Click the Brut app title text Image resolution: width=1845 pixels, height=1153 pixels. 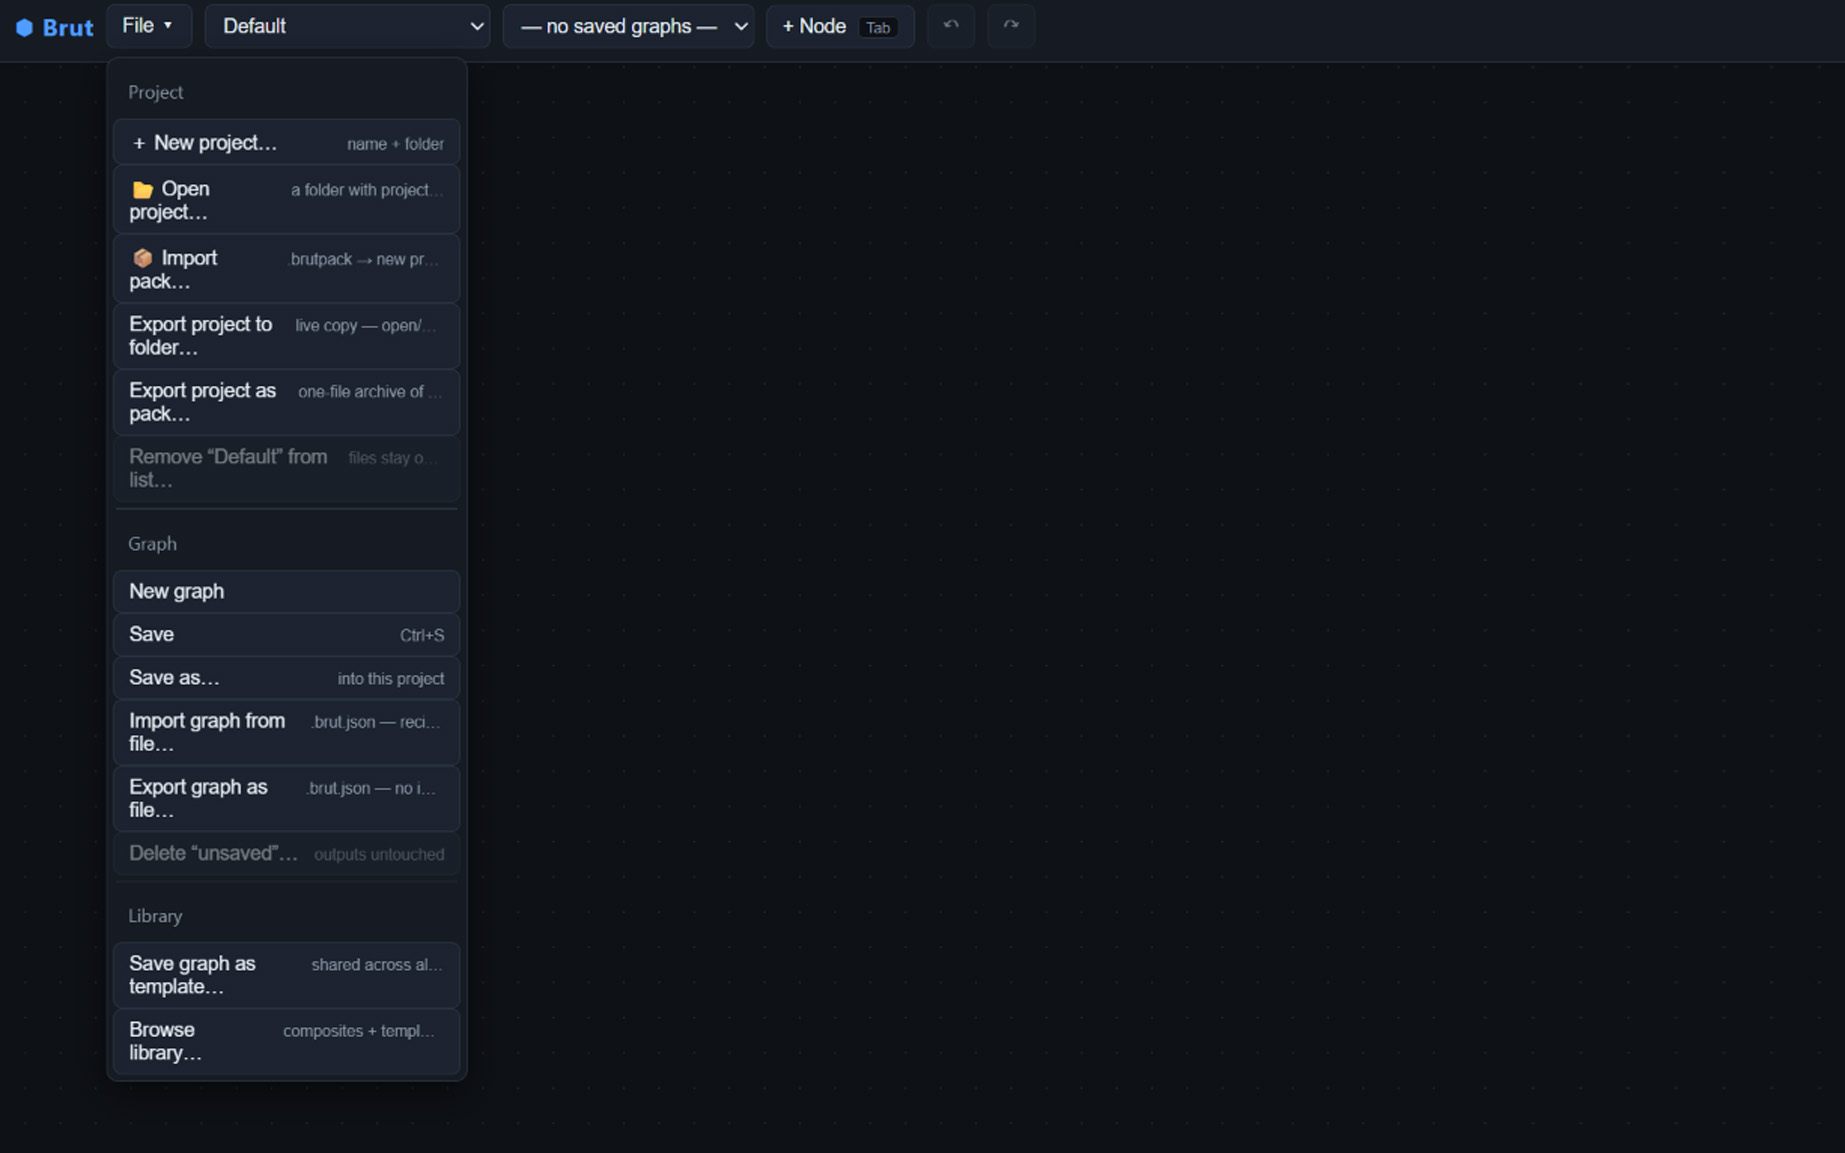point(68,27)
